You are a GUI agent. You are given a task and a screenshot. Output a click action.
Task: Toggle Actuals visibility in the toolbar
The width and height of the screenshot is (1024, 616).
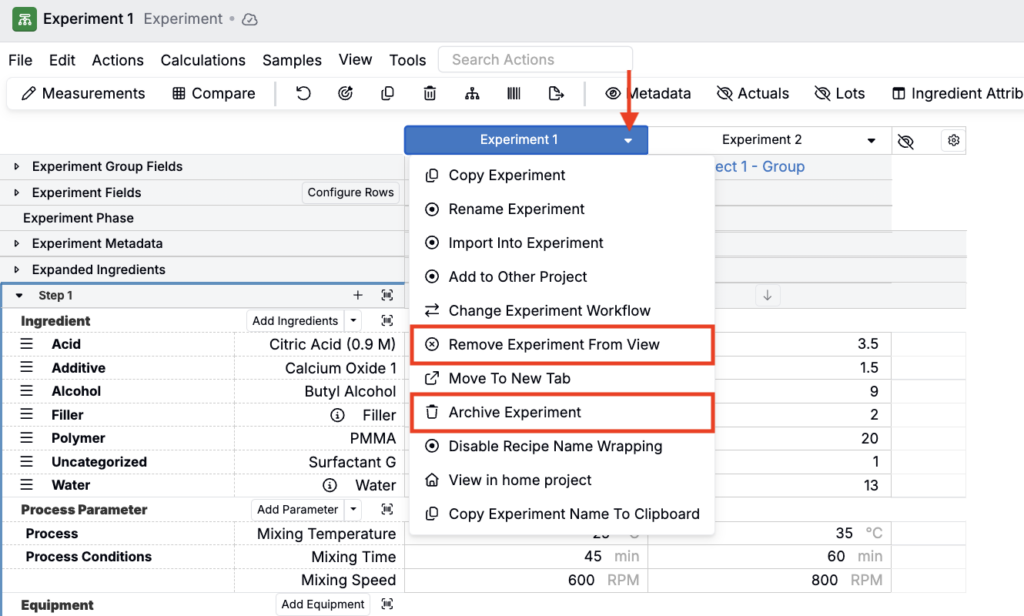[x=753, y=94]
